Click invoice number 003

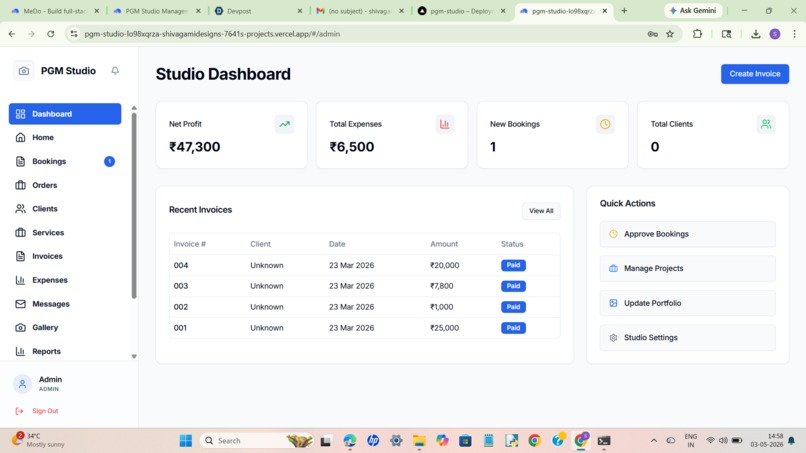point(181,286)
